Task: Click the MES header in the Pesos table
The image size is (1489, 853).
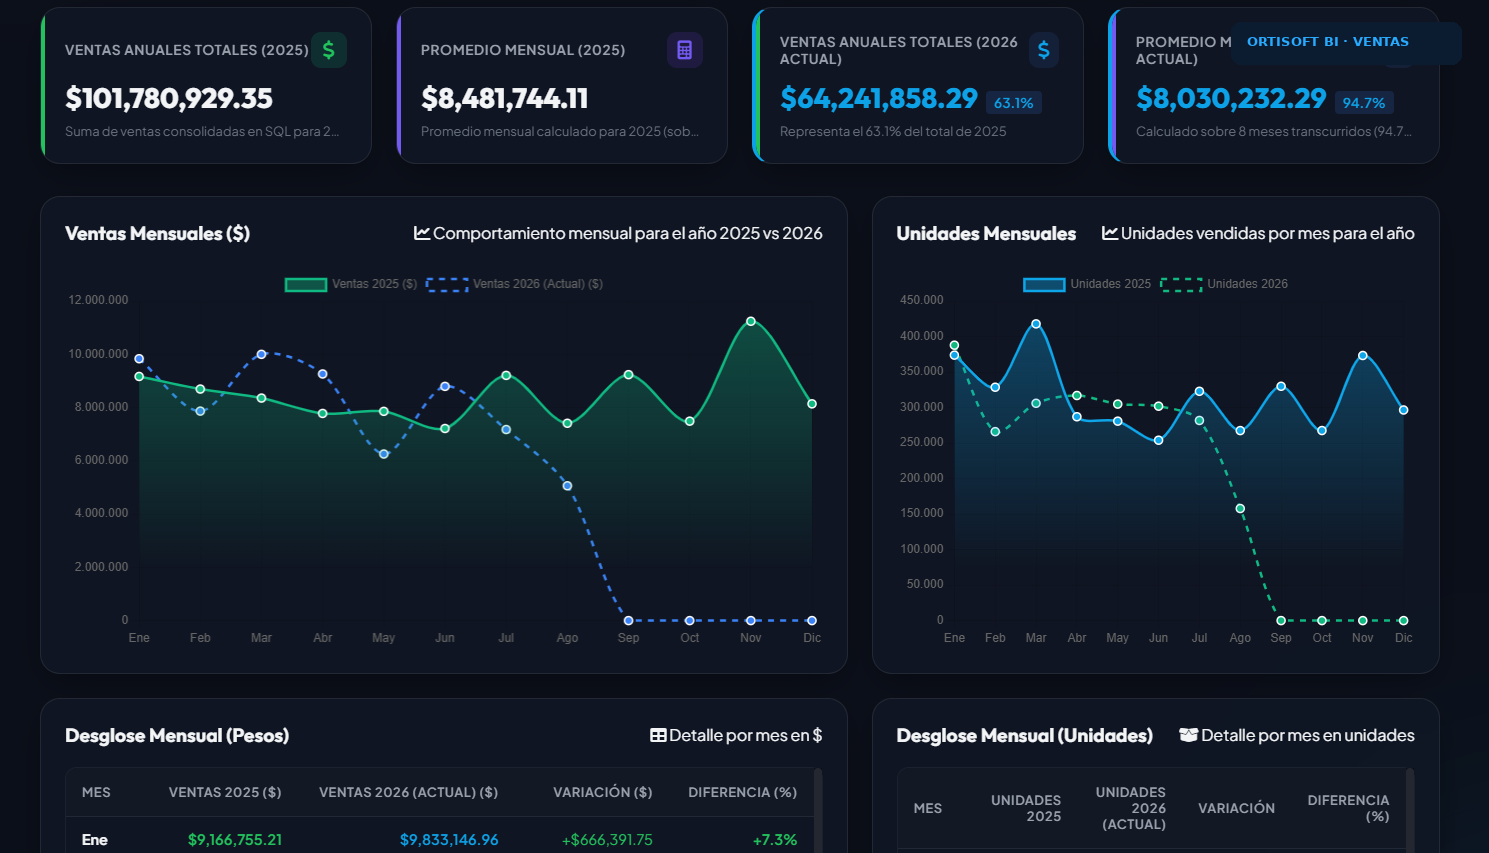Action: [96, 792]
